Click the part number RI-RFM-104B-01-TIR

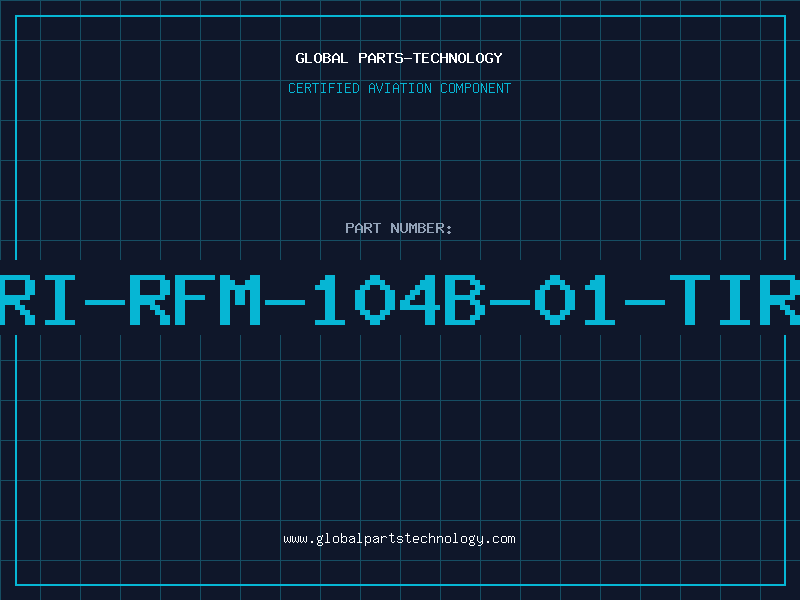(400, 300)
